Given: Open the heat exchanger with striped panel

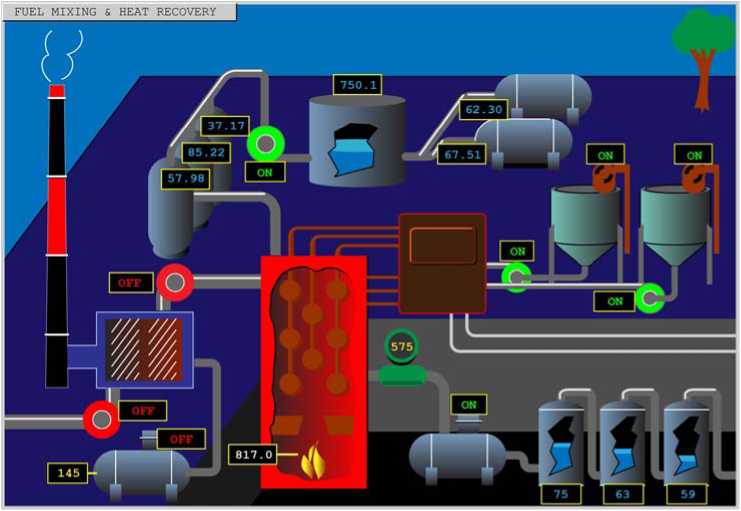Looking at the screenshot, I should coord(145,350).
